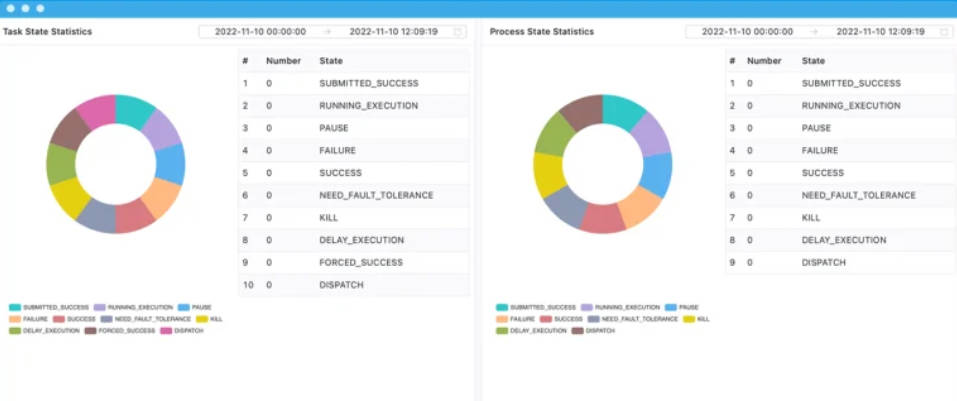Toggle PAUSE legend in Task State chart
The image size is (957, 401).
(x=195, y=308)
